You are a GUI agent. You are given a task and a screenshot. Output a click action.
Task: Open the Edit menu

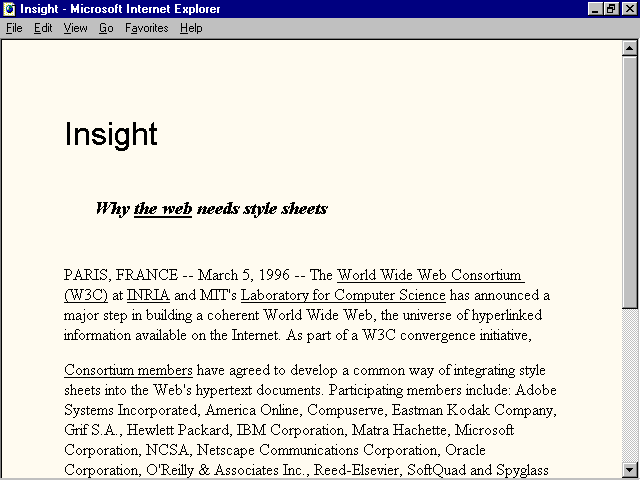point(43,28)
